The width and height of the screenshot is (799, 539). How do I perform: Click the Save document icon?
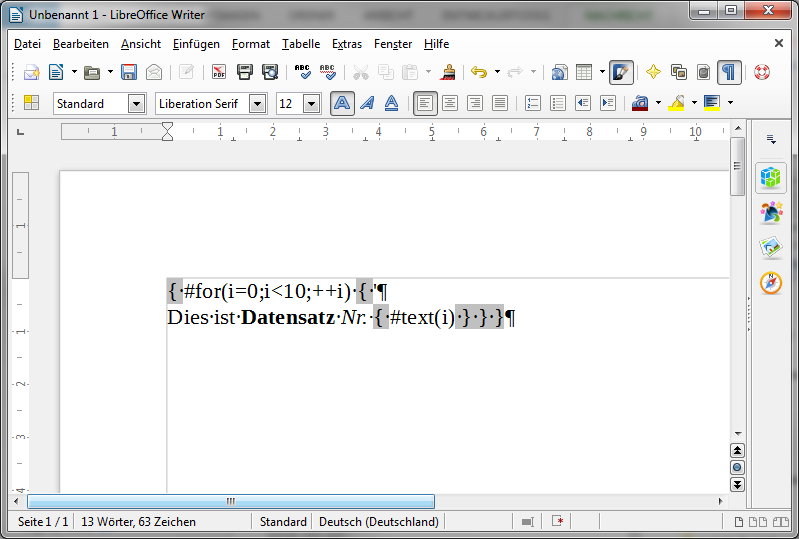(129, 72)
